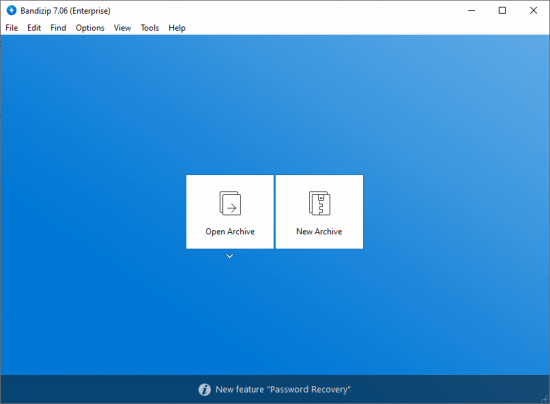Viewport: 550px width, 404px height.
Task: Click the "Bandizip 7.06 (Enterprise)" title text
Action: coord(65,11)
